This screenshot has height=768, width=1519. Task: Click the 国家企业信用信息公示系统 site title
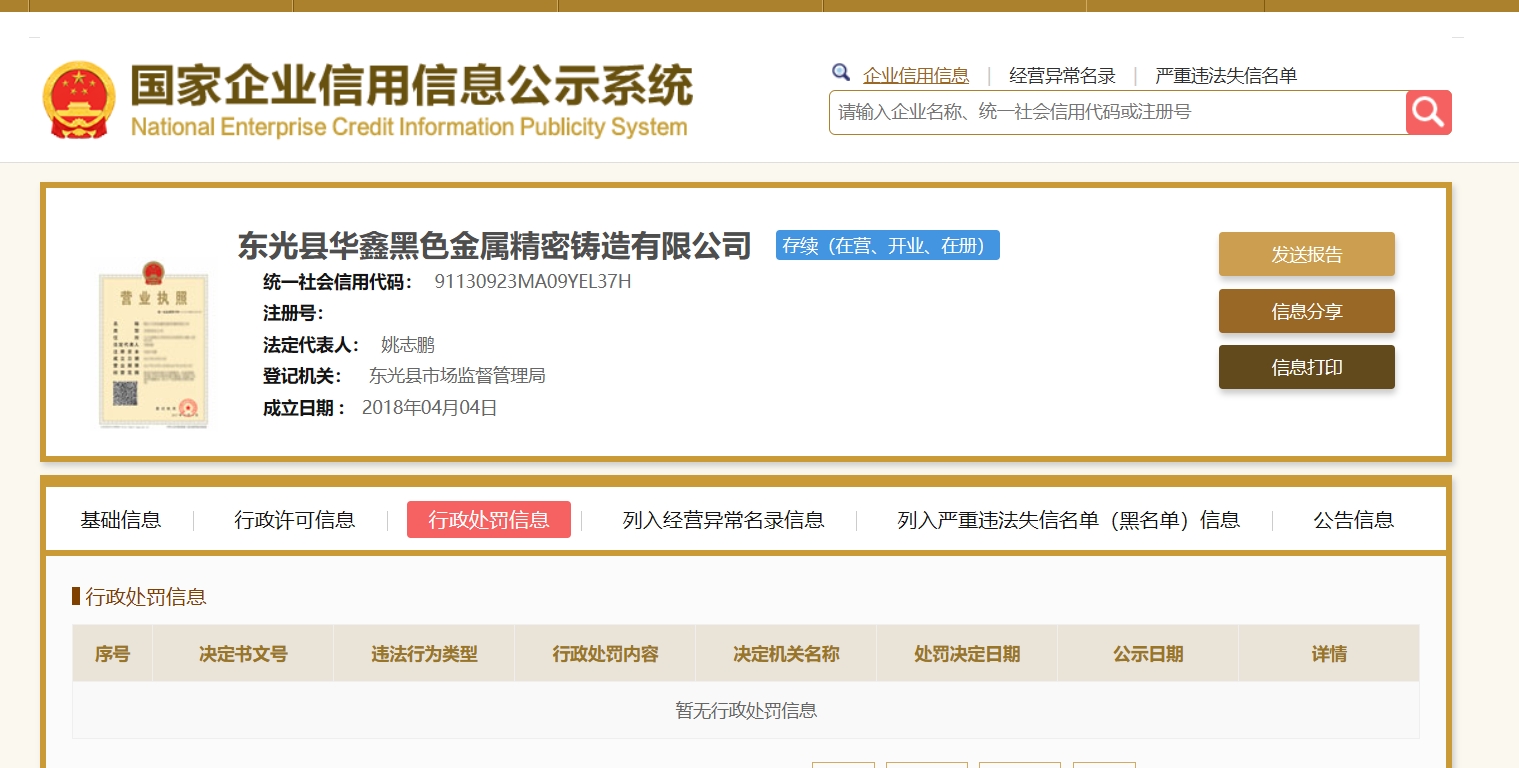pyautogui.click(x=410, y=88)
